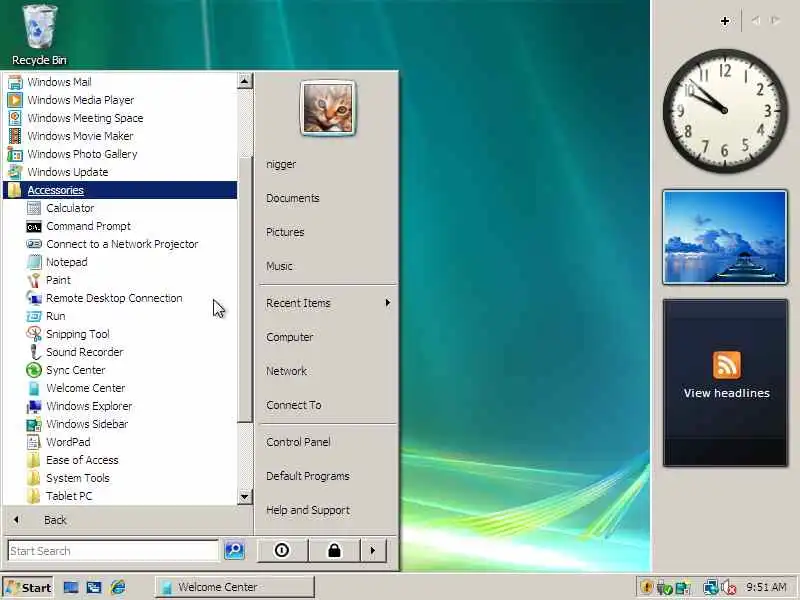Screen dimensions: 800x600
Task: Click the cat user account picture
Action: 328,108
